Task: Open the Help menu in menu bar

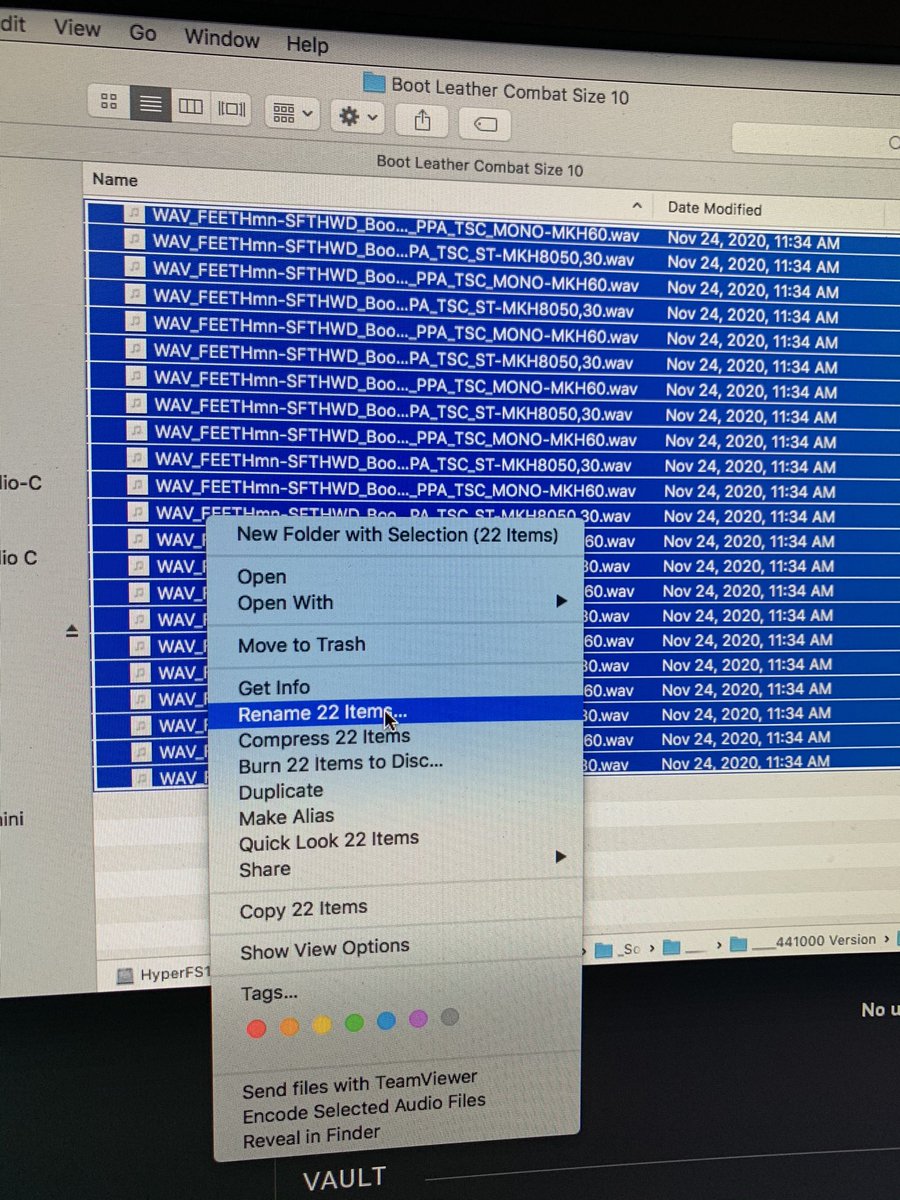Action: click(307, 44)
